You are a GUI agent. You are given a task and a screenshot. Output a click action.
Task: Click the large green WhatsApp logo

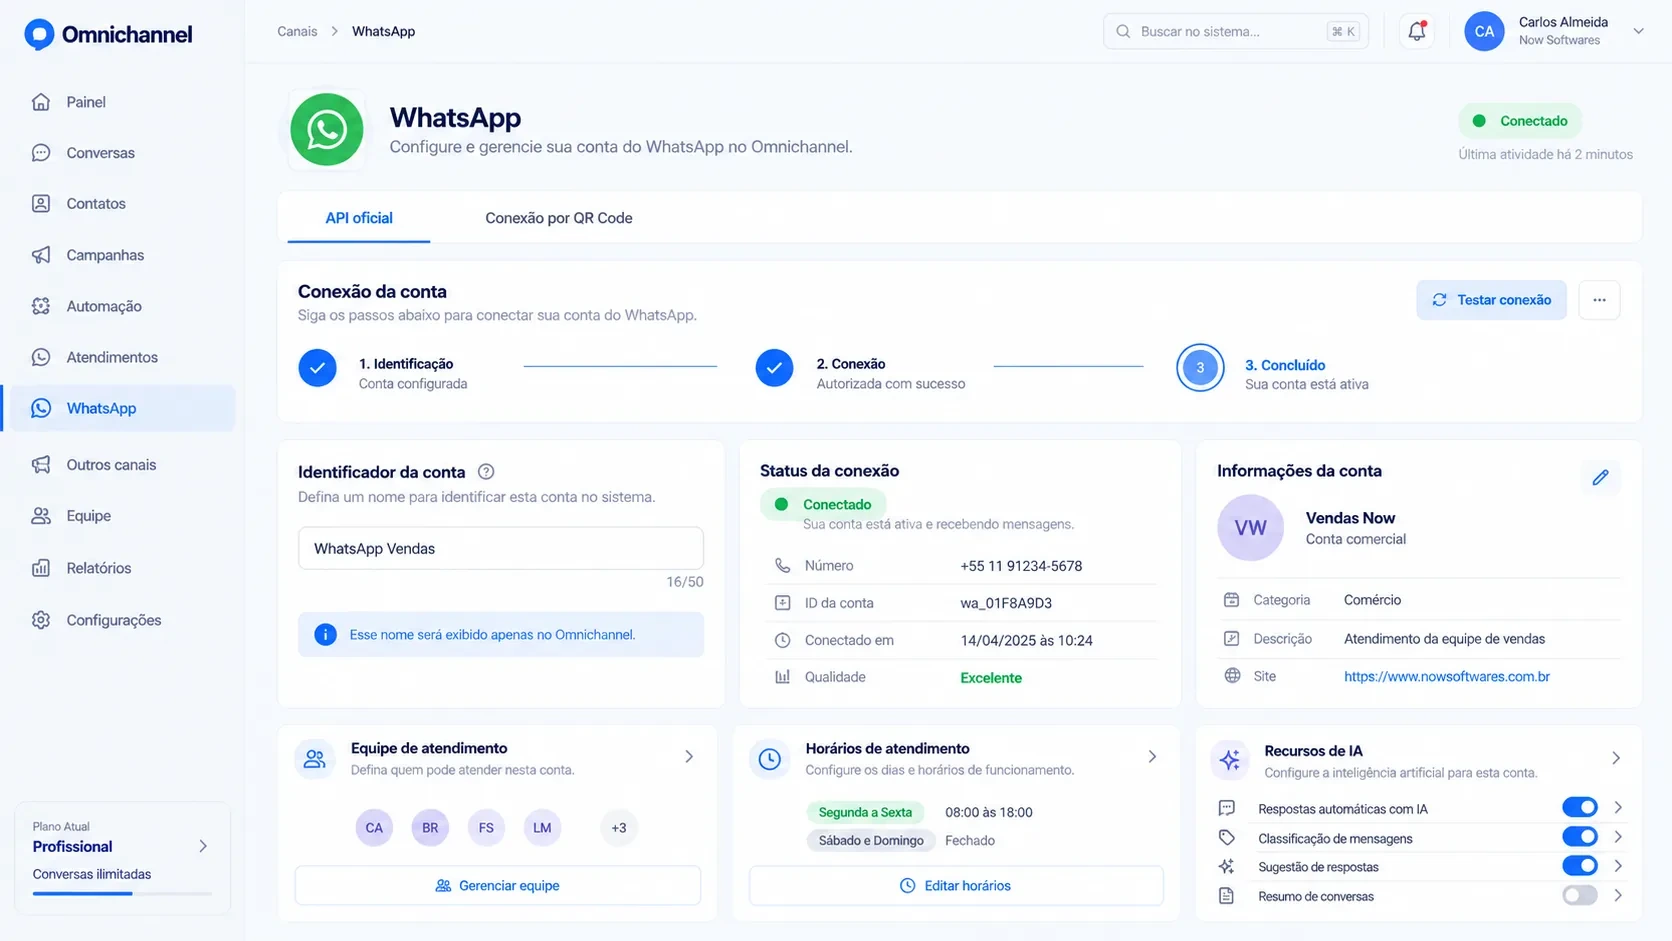click(327, 130)
